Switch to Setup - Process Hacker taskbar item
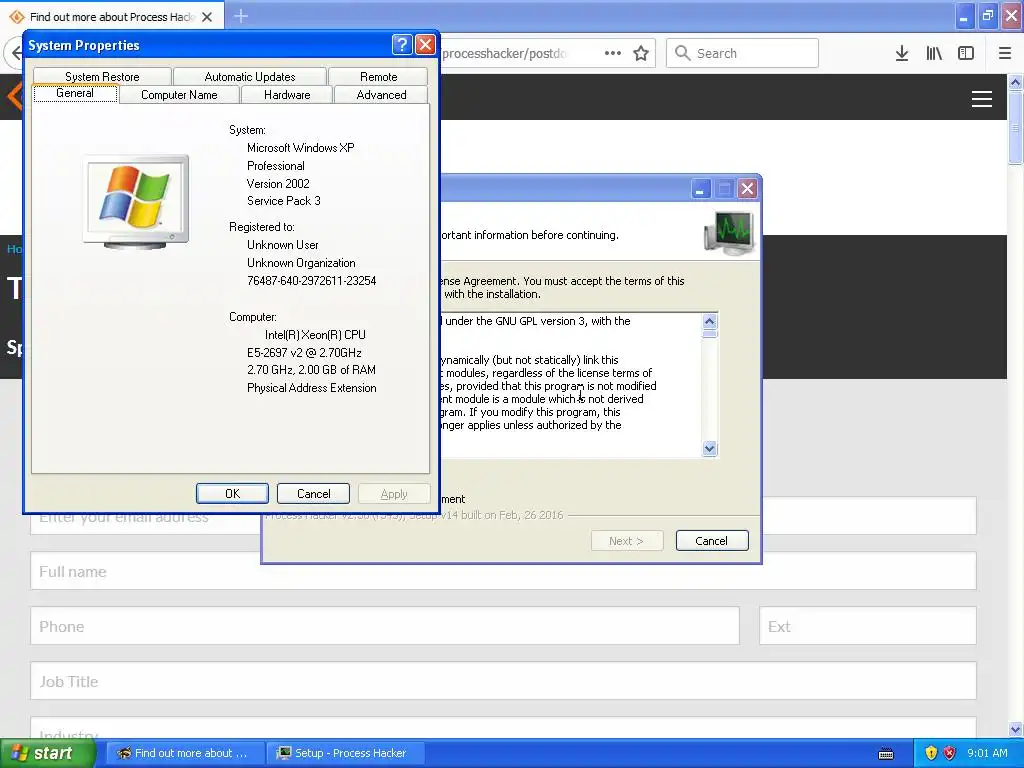This screenshot has height=768, width=1024. click(346, 753)
